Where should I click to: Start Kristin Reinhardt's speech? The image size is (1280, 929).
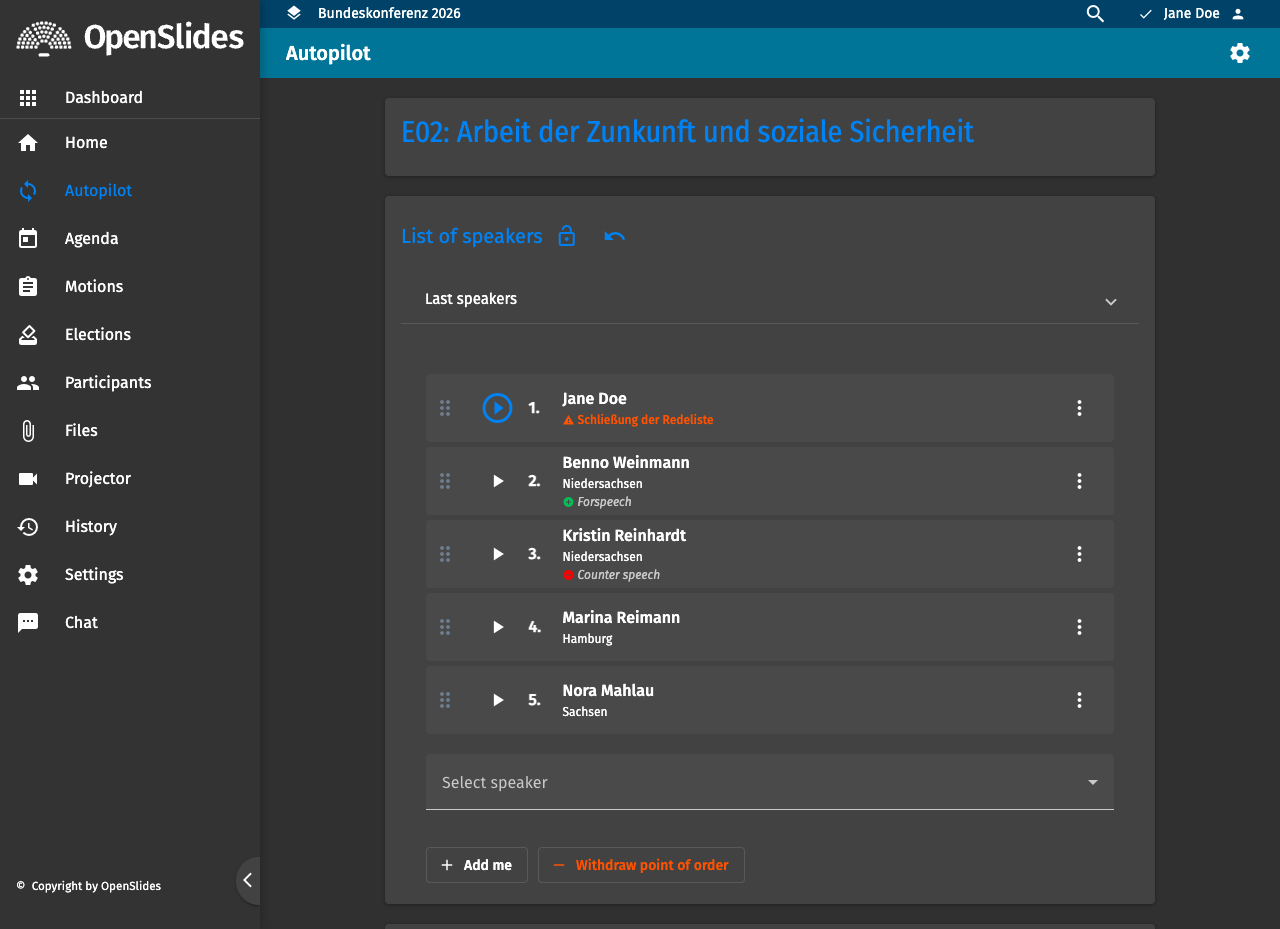tap(498, 554)
